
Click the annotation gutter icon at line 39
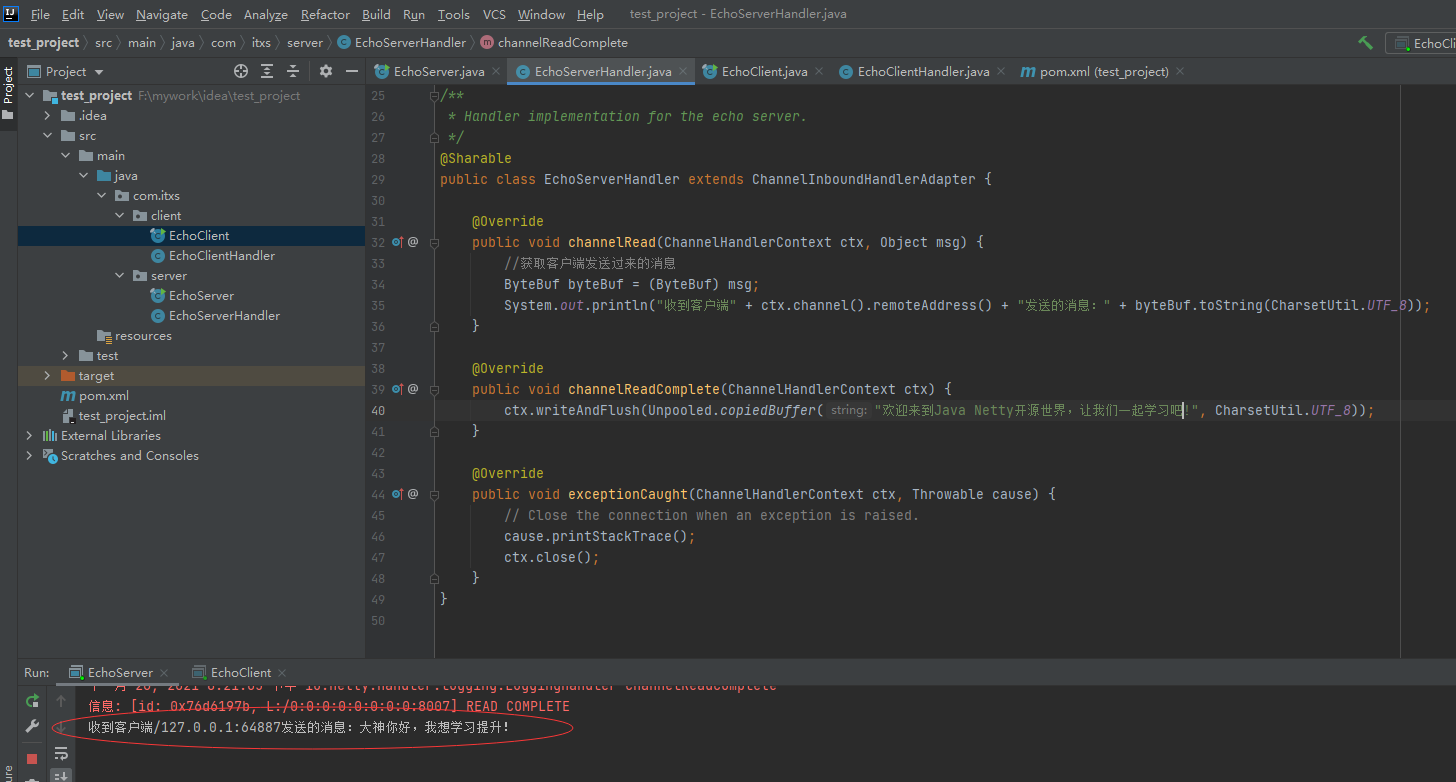pos(413,389)
